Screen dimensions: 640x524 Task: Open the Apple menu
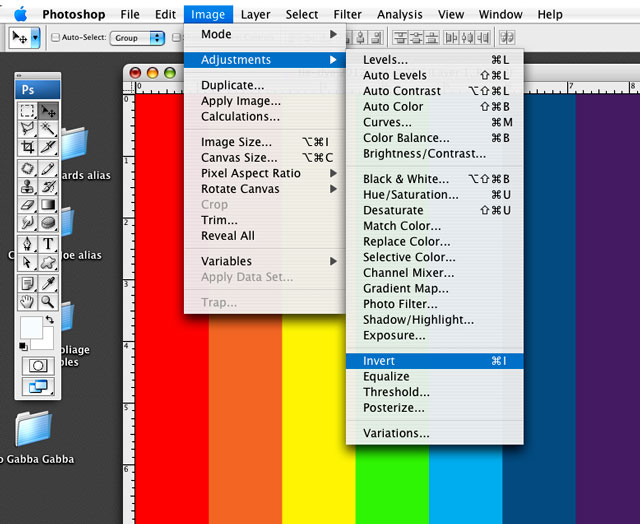point(21,14)
